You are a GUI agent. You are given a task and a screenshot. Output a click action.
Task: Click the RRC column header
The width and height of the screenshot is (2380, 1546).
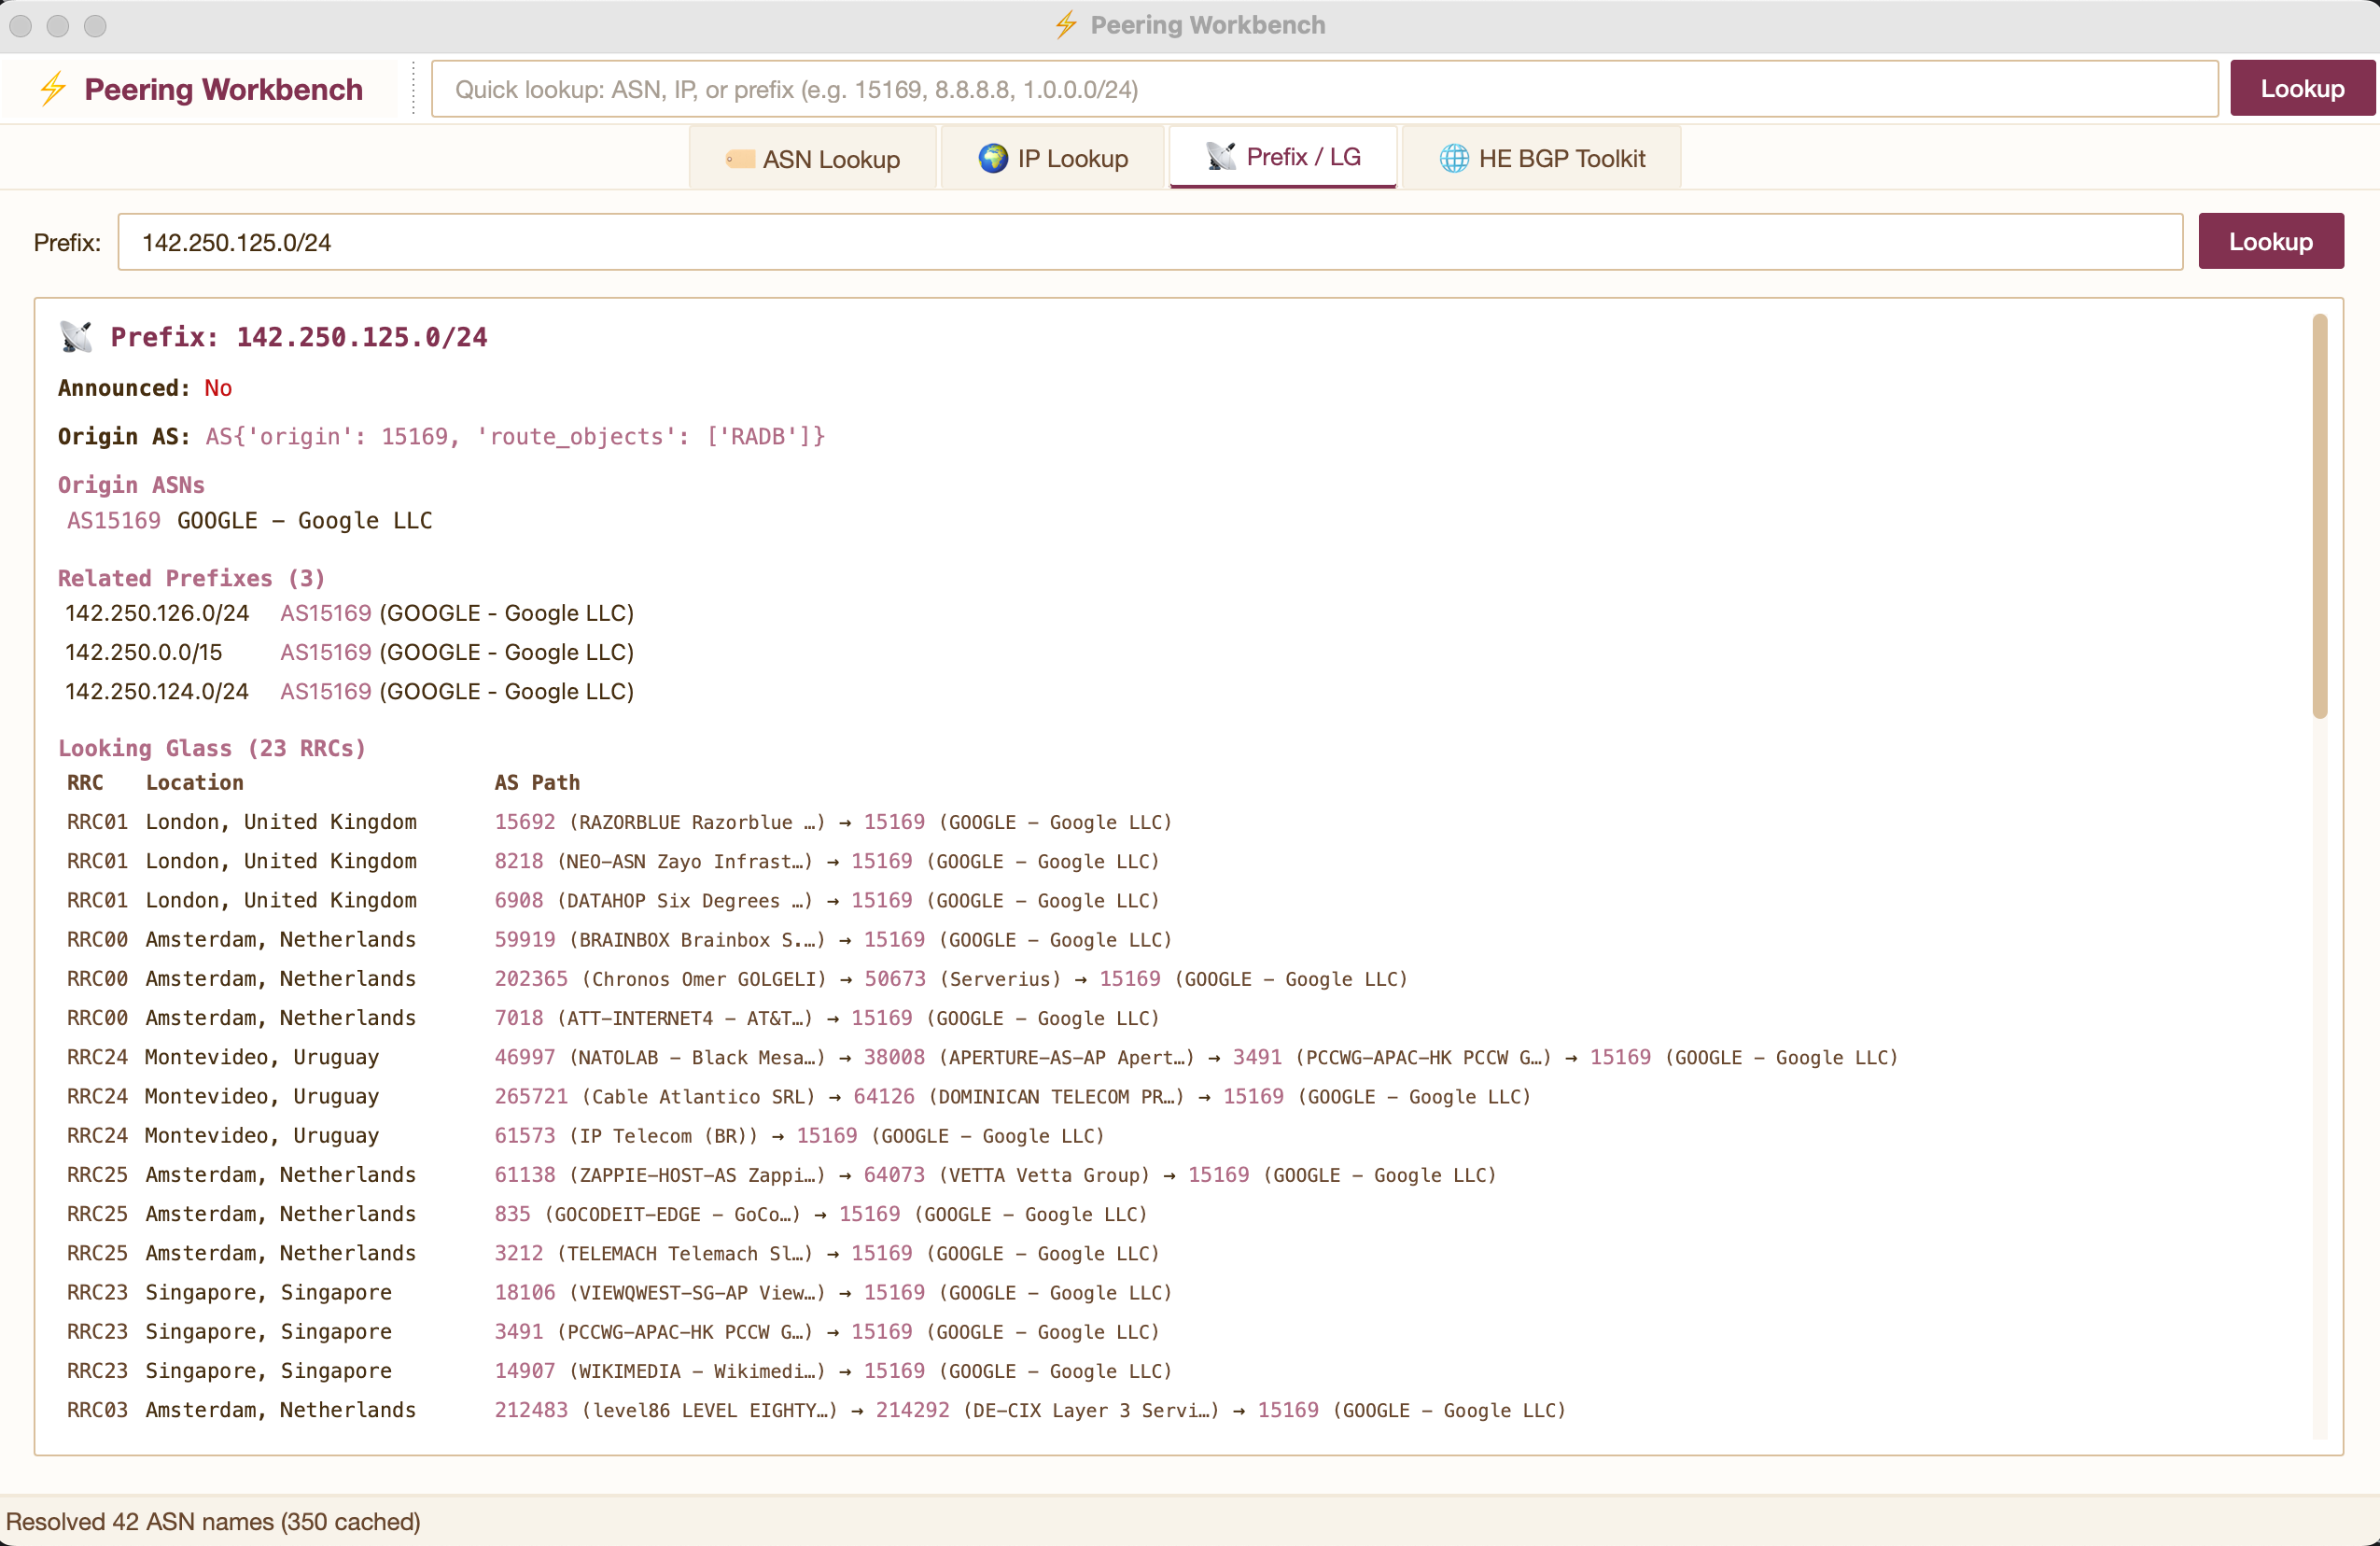[x=85, y=782]
